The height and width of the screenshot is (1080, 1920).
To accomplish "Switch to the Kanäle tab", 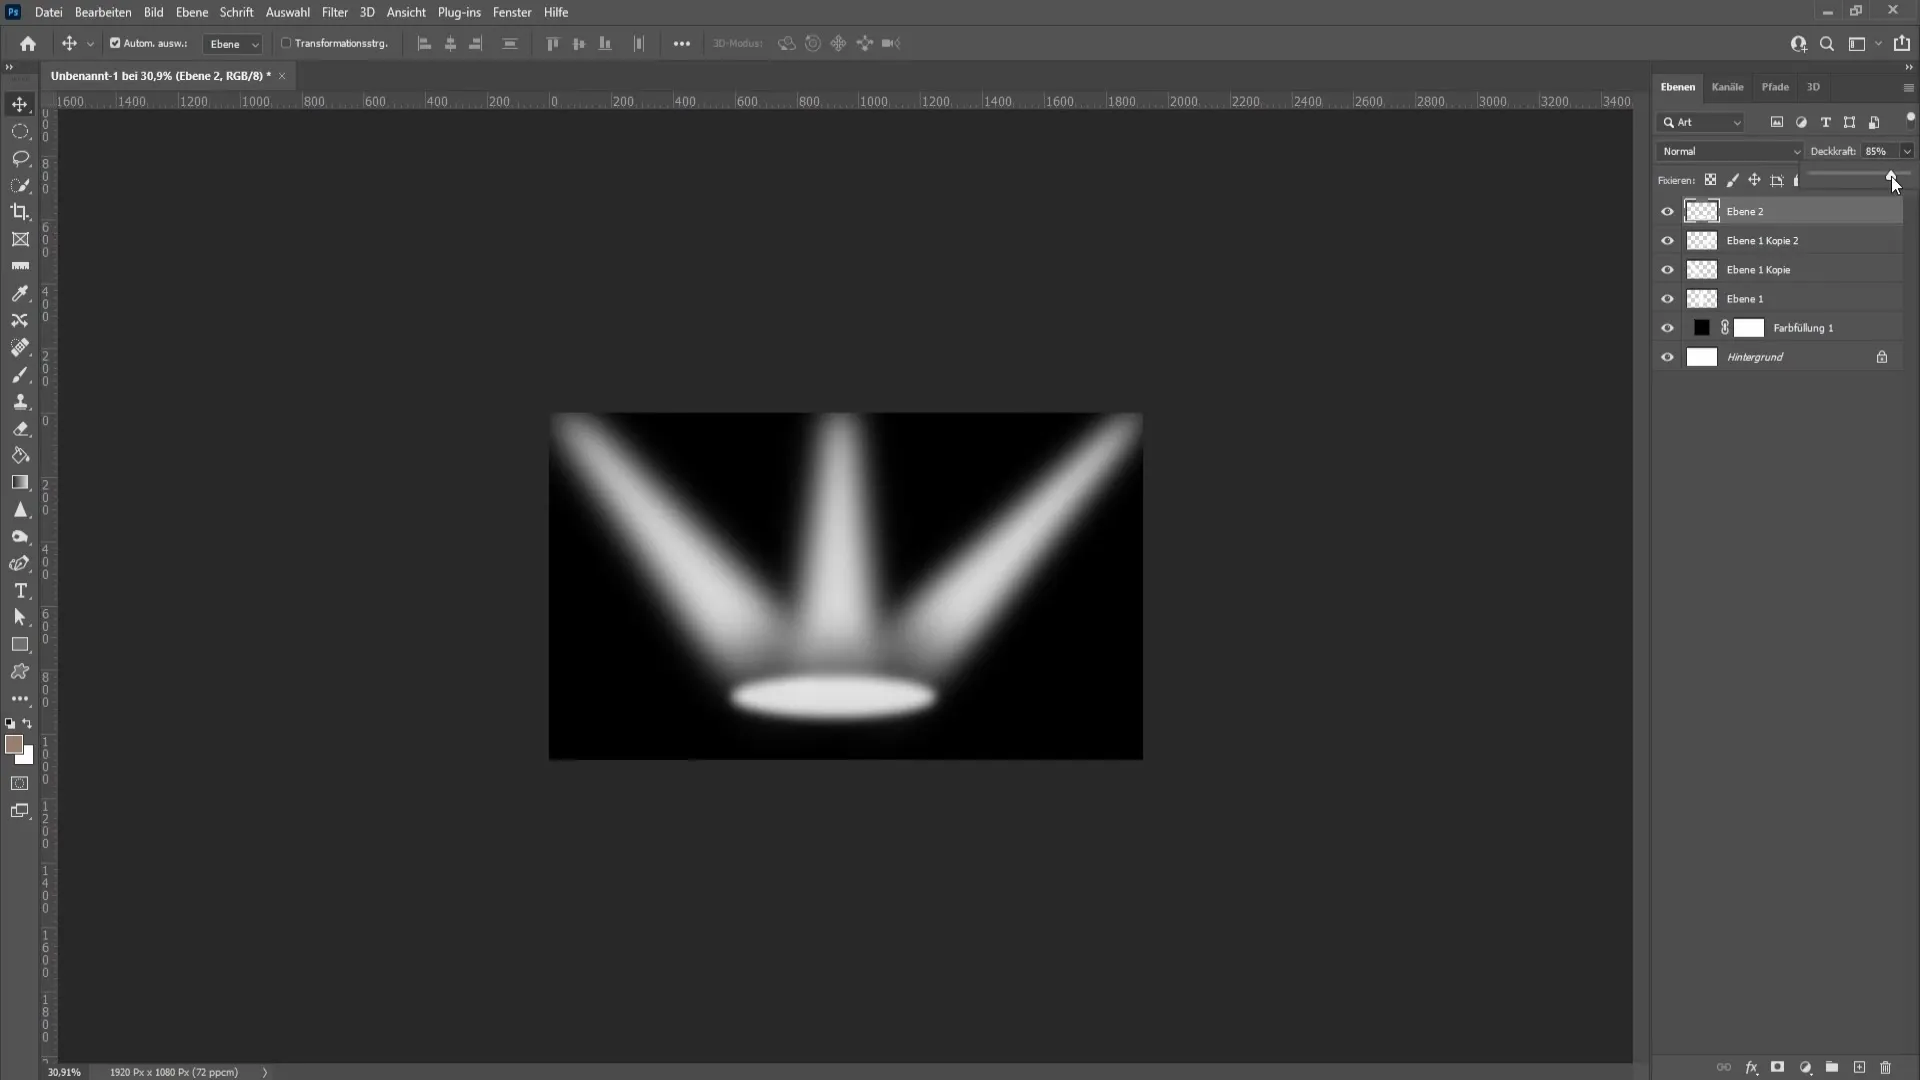I will [x=1727, y=86].
